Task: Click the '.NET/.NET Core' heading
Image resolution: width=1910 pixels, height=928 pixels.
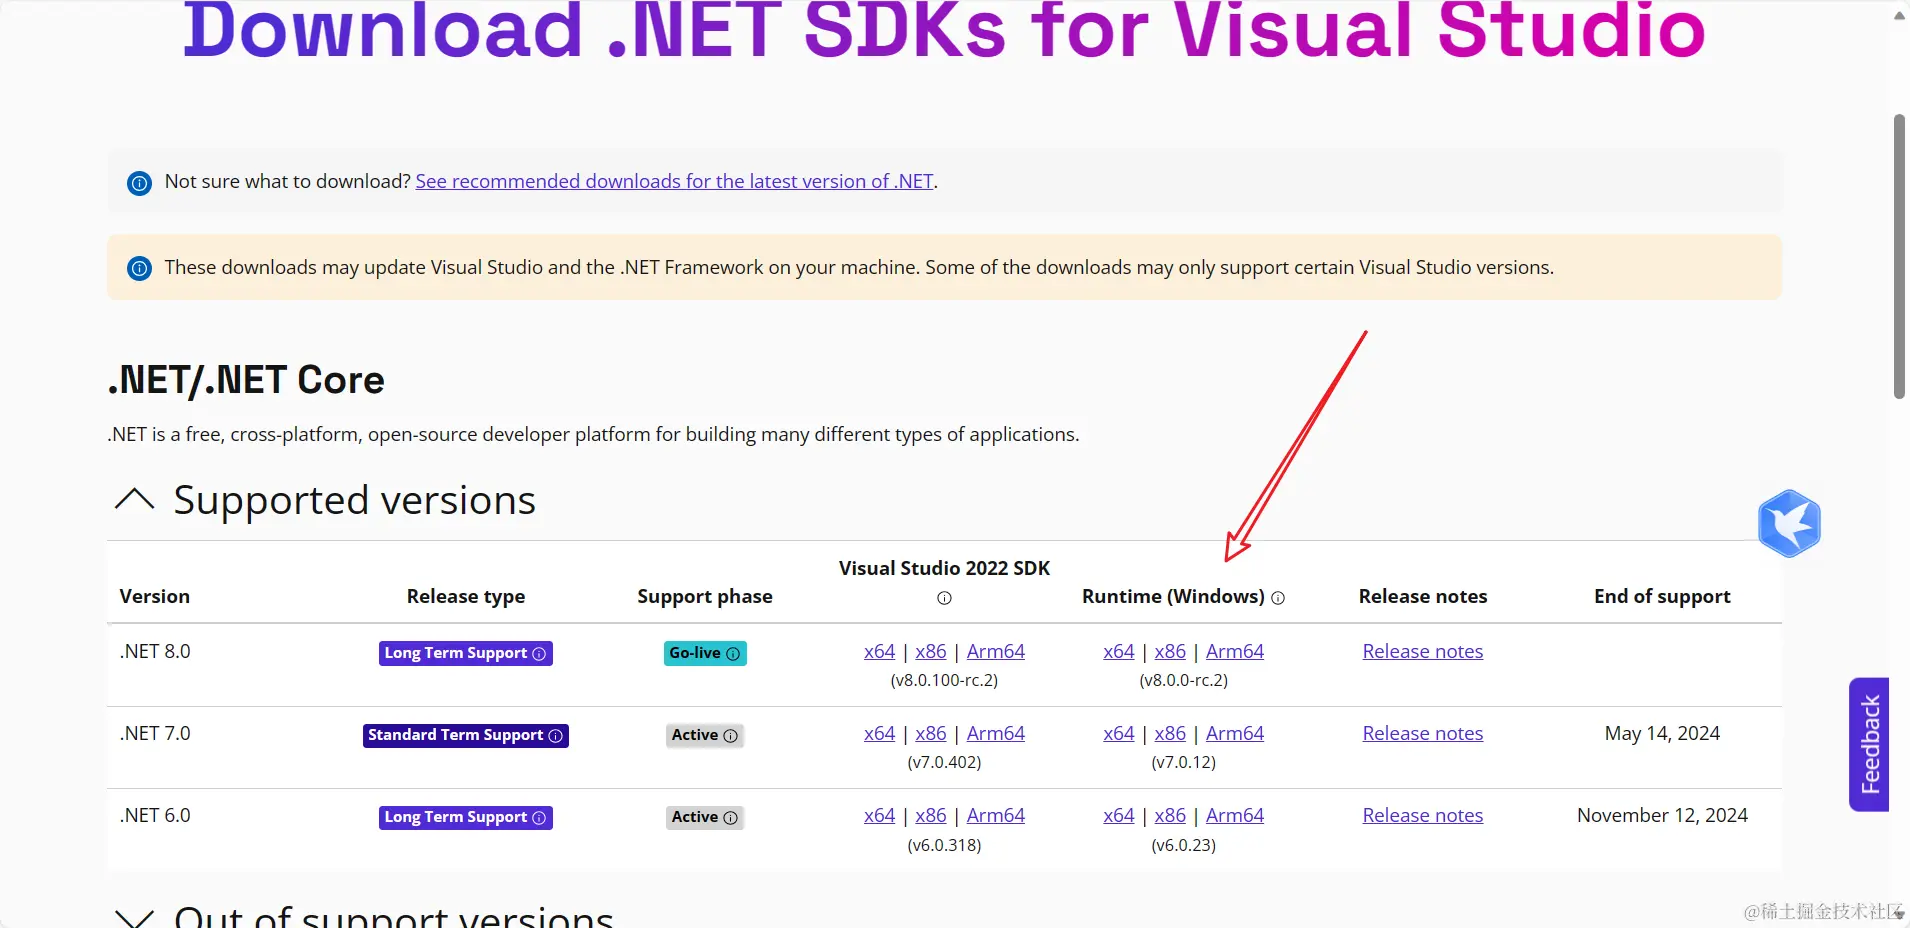Action: tap(246, 380)
